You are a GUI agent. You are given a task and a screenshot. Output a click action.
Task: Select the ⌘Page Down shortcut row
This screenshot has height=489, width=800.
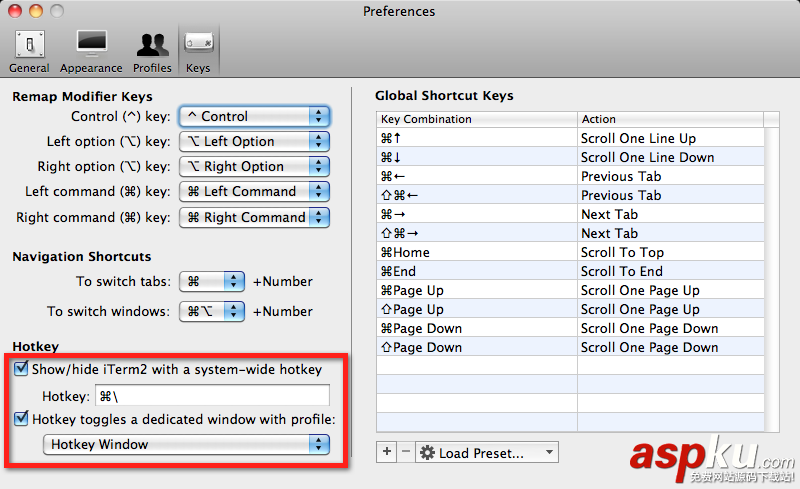570,328
